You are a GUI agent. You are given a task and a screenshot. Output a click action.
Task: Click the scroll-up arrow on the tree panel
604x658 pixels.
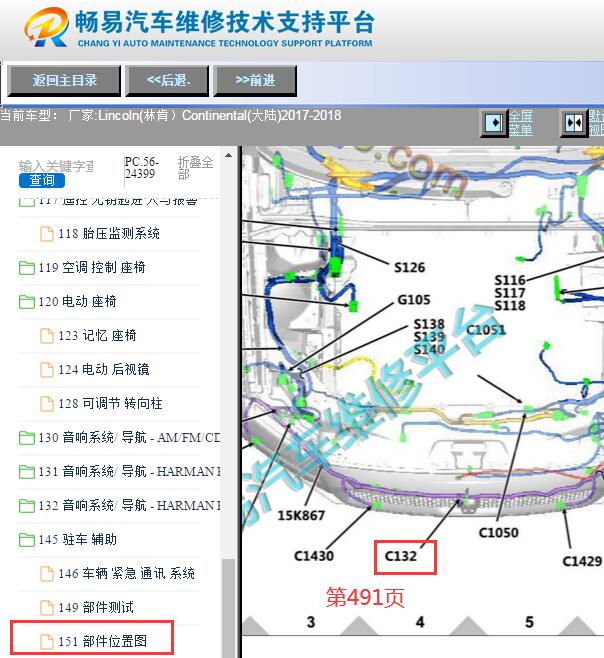(228, 156)
